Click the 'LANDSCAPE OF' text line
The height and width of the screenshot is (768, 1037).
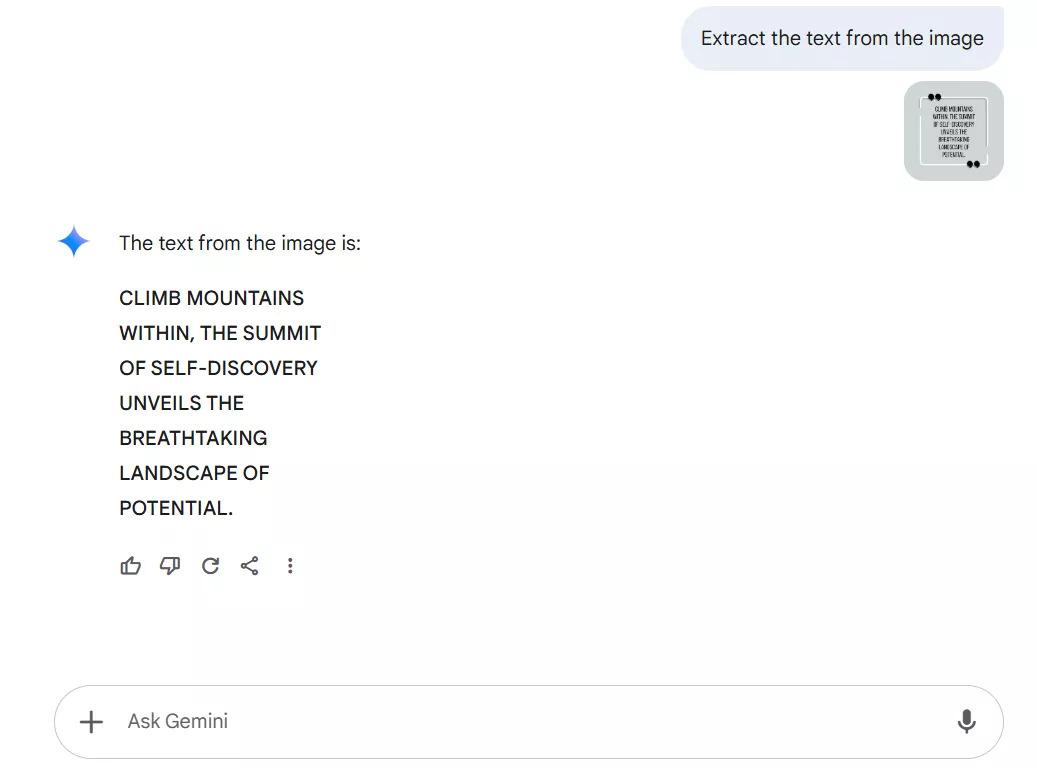pyautogui.click(x=194, y=474)
